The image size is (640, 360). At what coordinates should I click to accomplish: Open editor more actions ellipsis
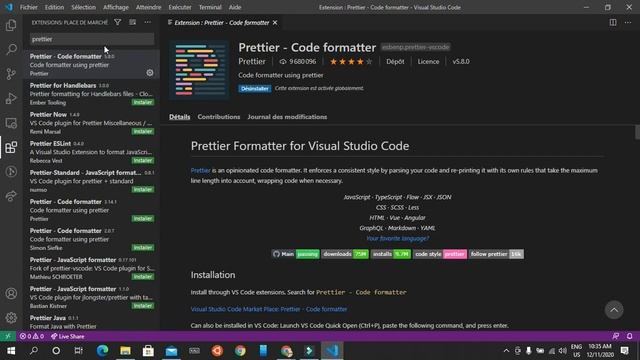(x=628, y=22)
